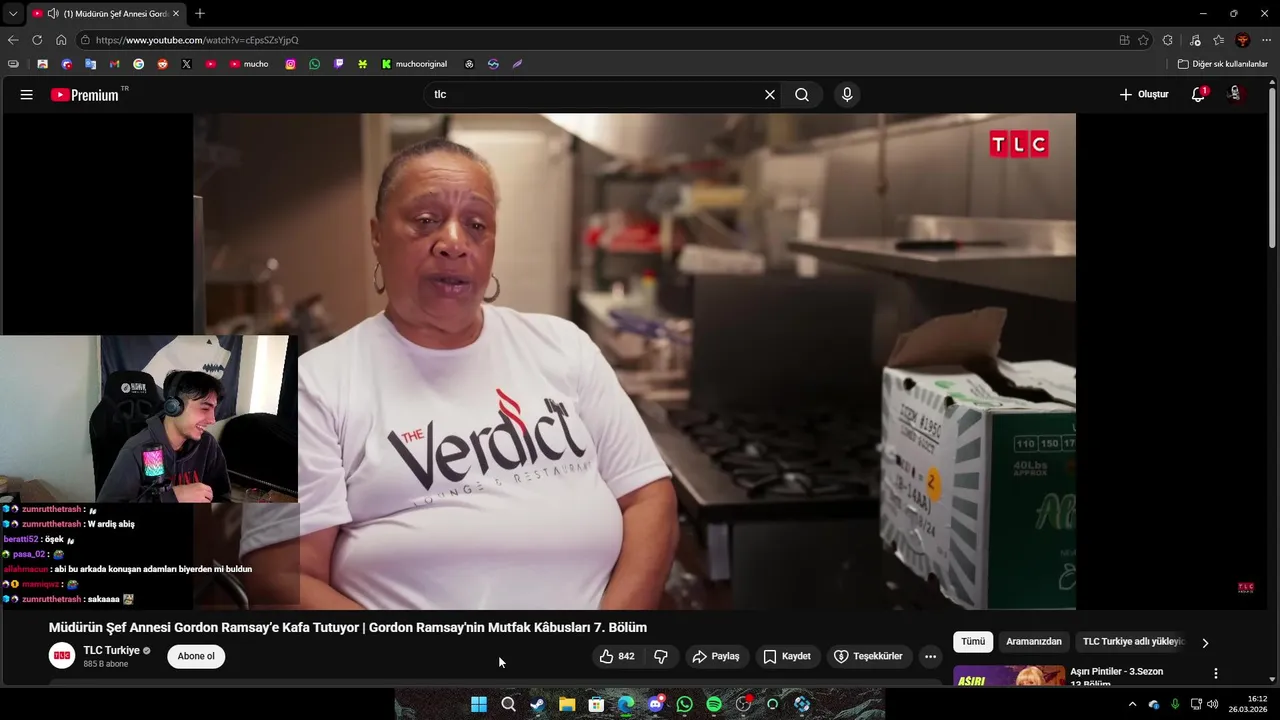Close the Müdürün Şef Annesi tab
Screen dimensions: 1280x720
tap(176, 13)
